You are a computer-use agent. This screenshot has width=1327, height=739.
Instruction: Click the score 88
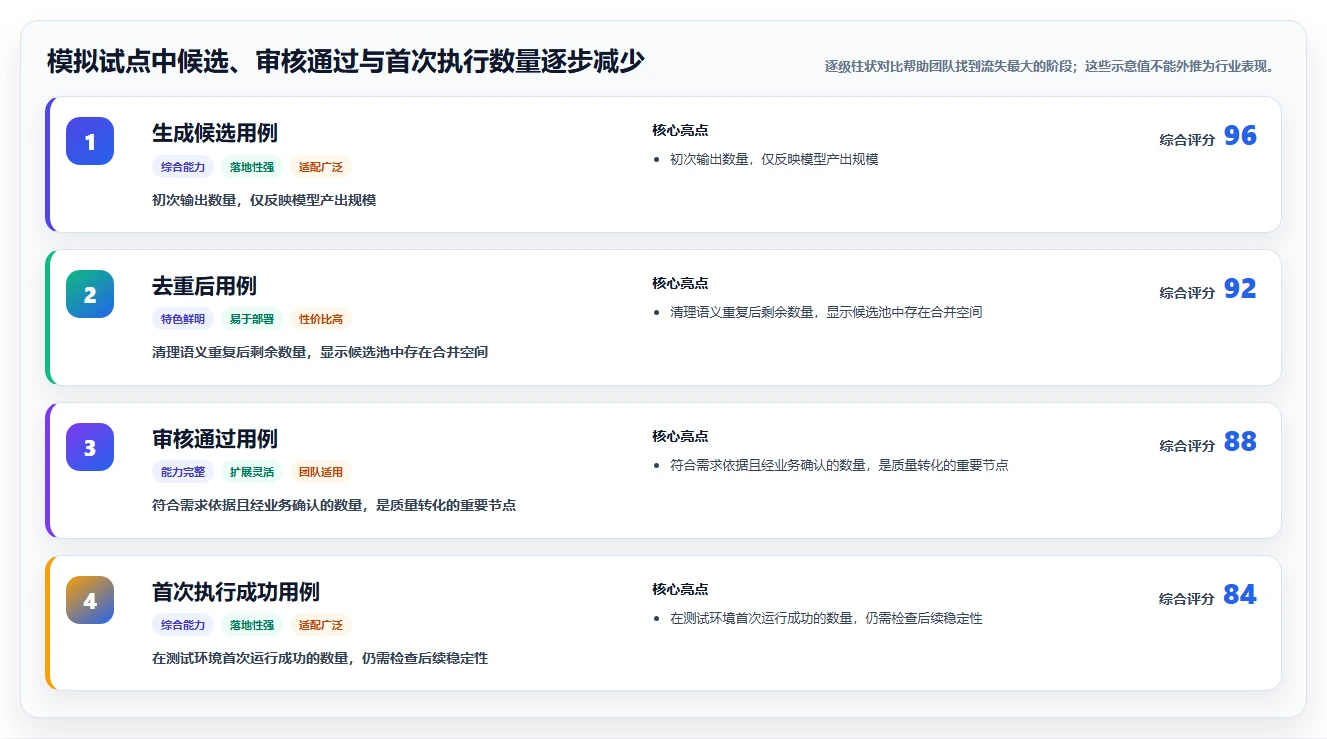[1240, 442]
